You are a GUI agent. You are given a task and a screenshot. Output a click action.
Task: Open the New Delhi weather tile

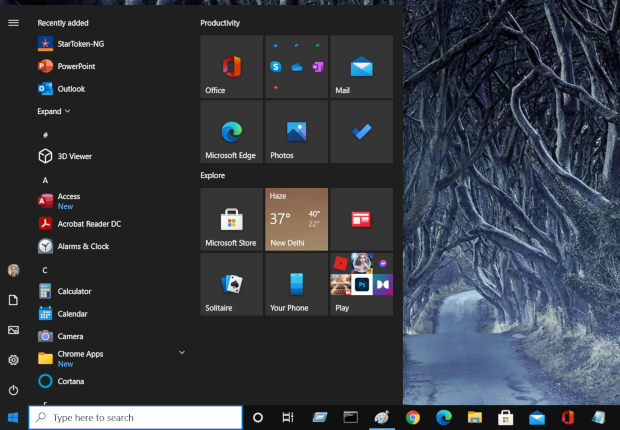(x=296, y=219)
